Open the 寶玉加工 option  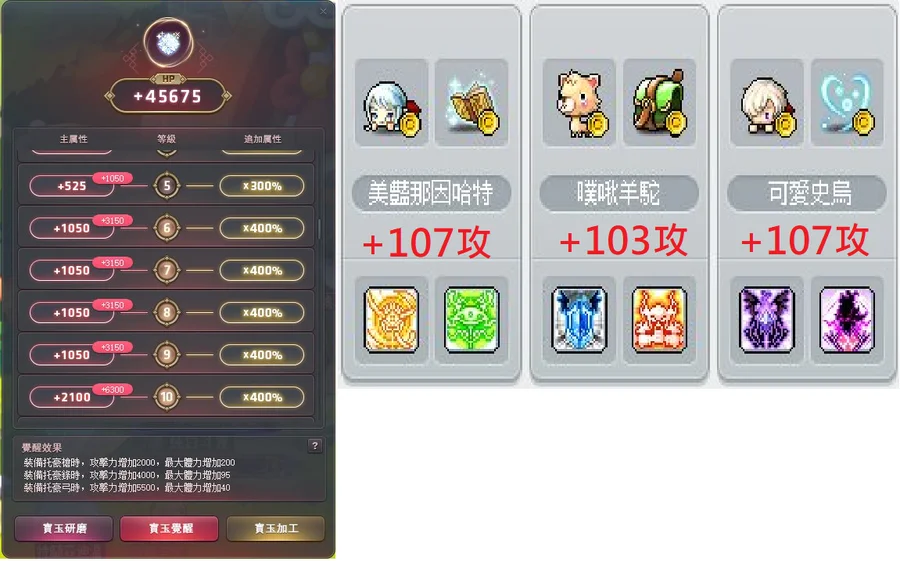pyautogui.click(x=276, y=528)
